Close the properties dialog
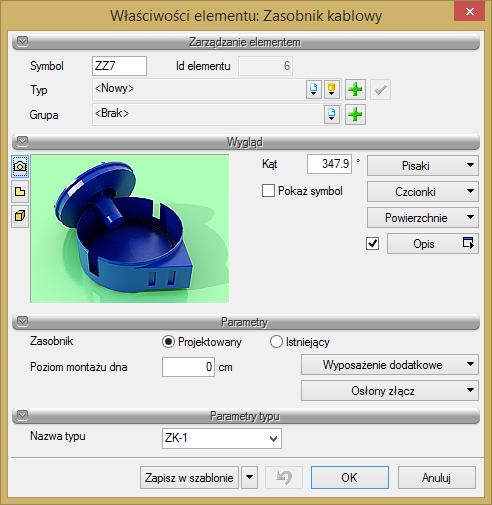492x505 pixels. coord(470,12)
